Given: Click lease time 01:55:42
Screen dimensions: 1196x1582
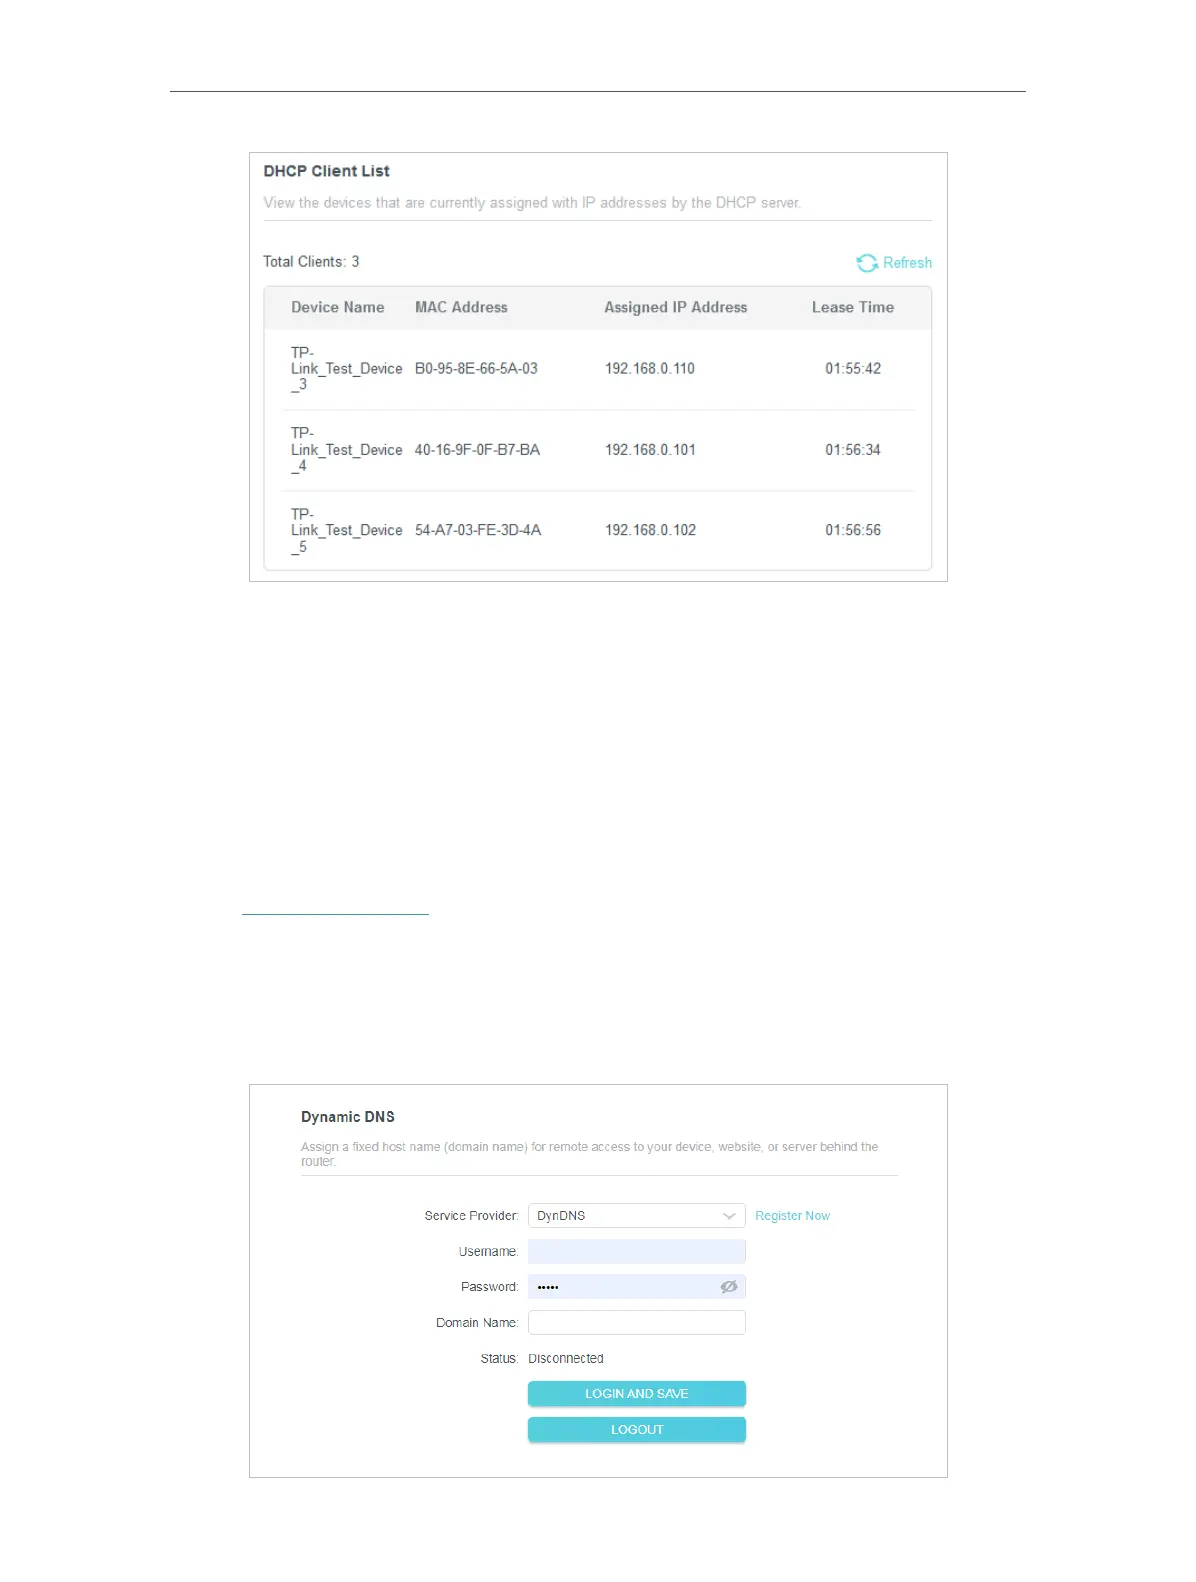Looking at the screenshot, I should (853, 369).
